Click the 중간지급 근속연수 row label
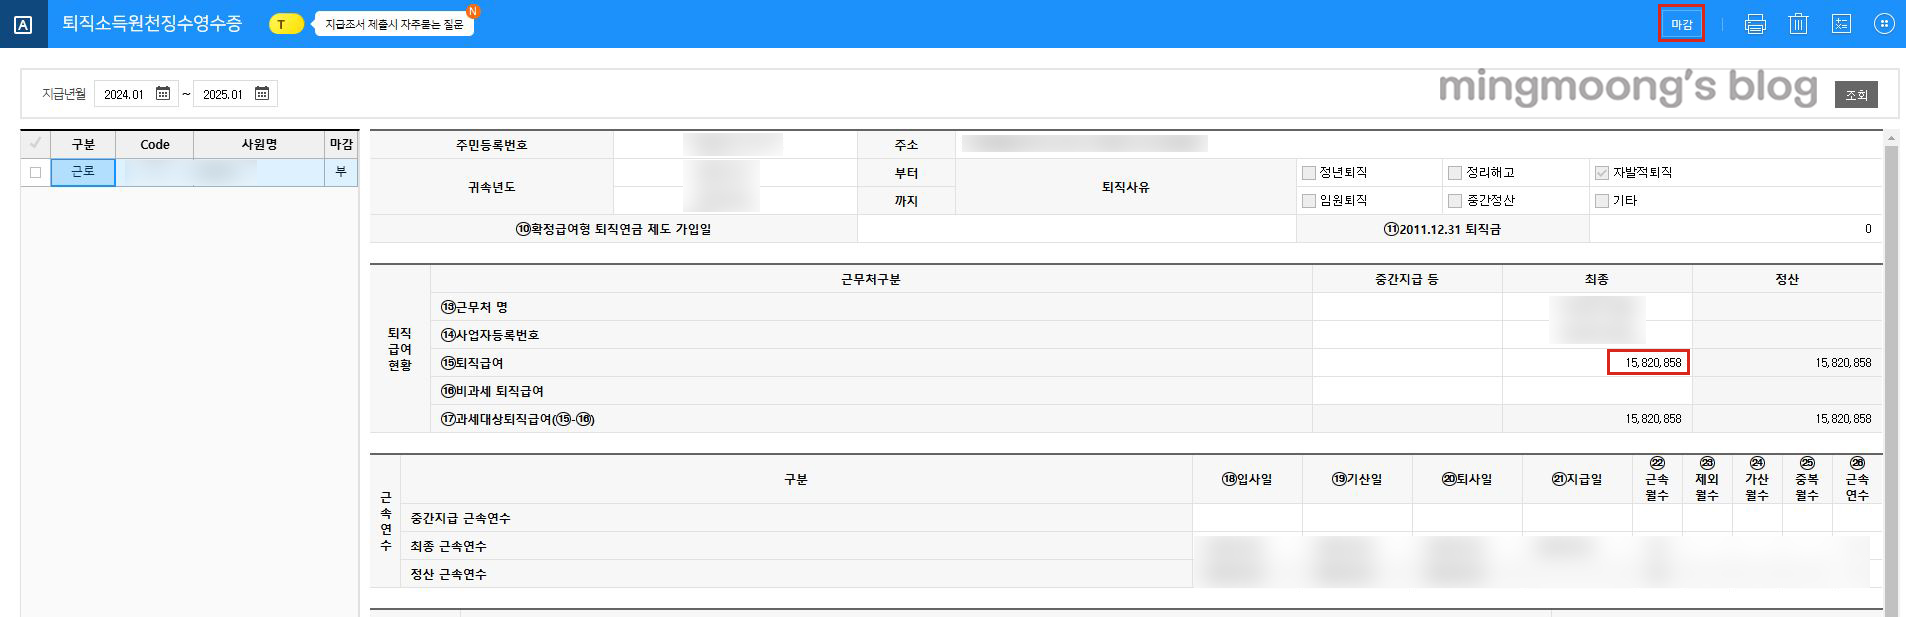The width and height of the screenshot is (1906, 617). [460, 518]
